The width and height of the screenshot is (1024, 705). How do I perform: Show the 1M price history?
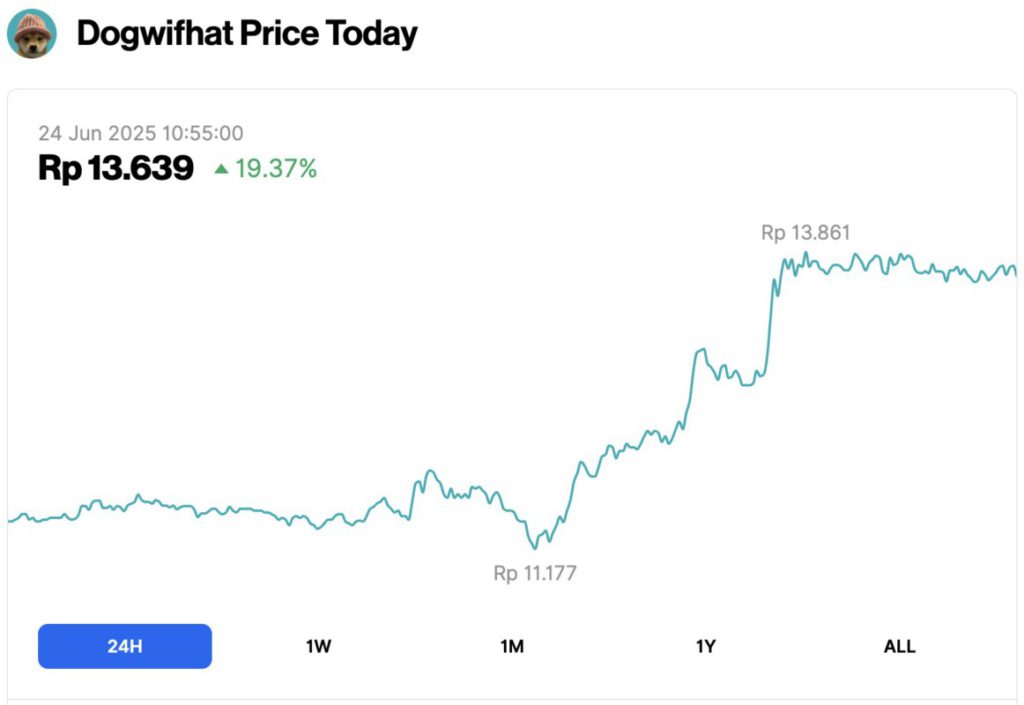(512, 646)
